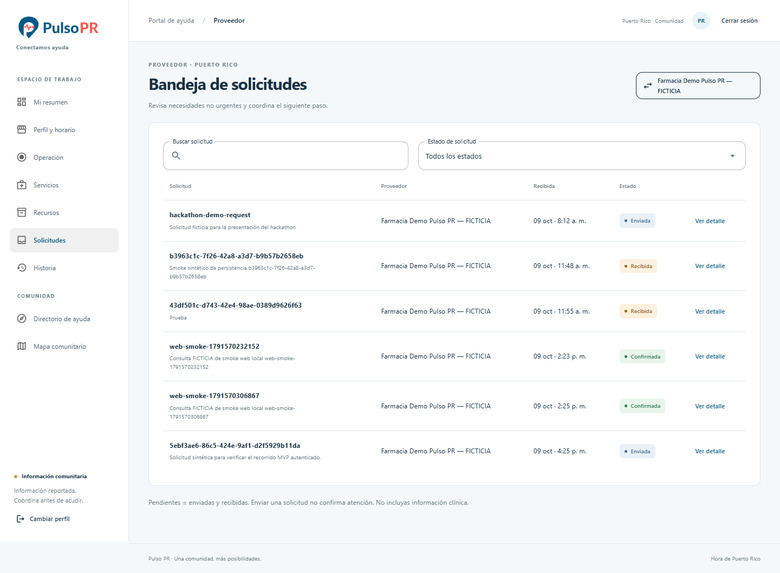The height and width of the screenshot is (573, 780).
Task: Open Ver detalle for hackathon-demo-request
Action: [x=709, y=221]
